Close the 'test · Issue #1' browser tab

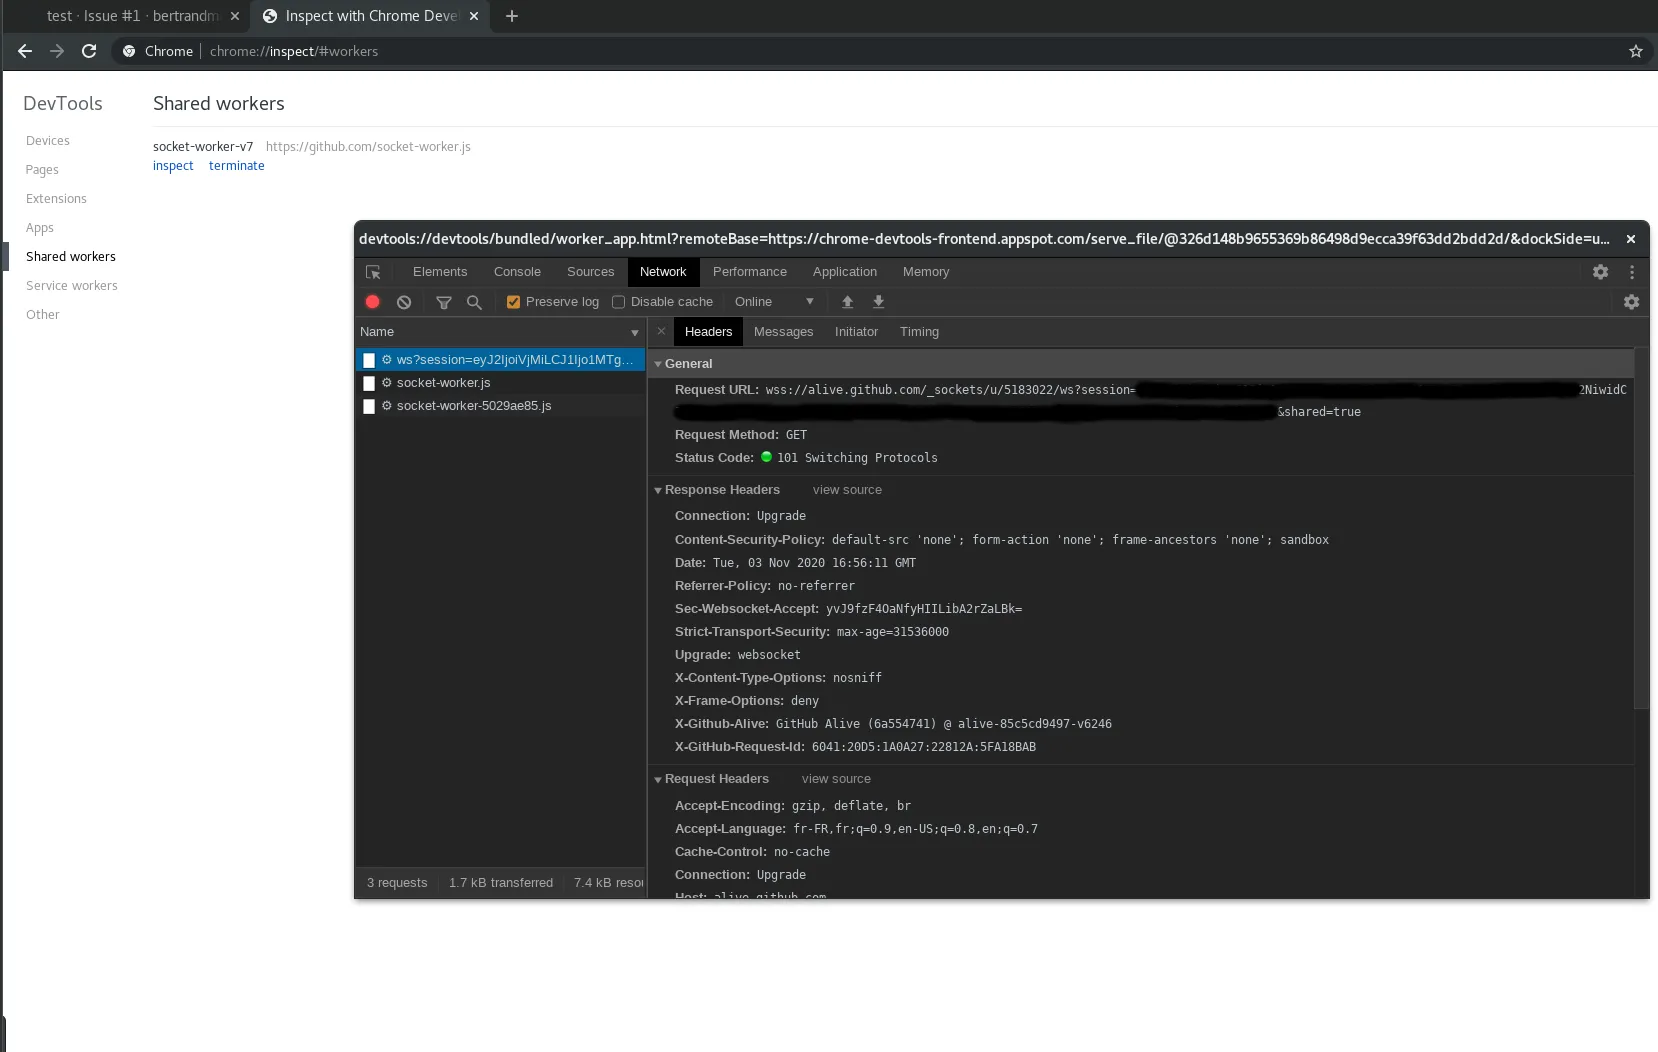pyautogui.click(x=235, y=16)
